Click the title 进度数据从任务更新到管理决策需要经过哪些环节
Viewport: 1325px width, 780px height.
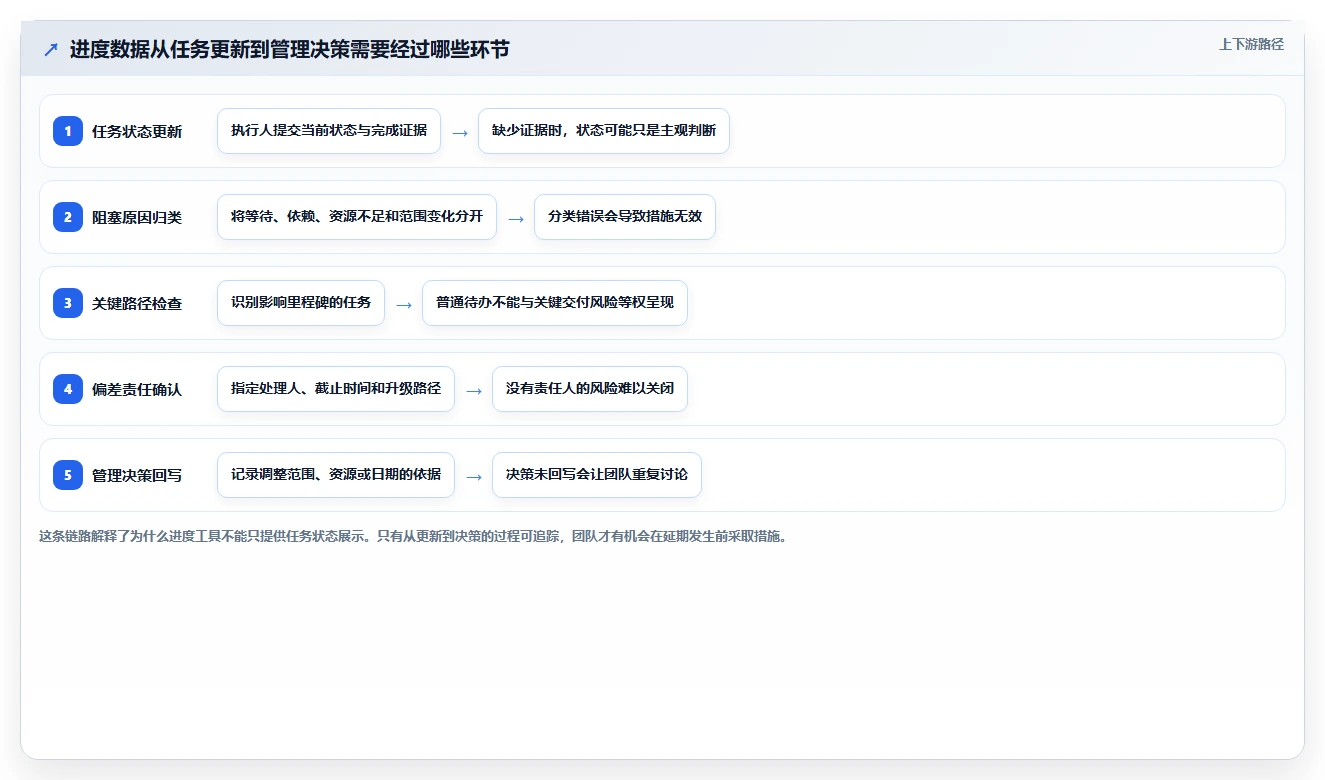[x=289, y=50]
